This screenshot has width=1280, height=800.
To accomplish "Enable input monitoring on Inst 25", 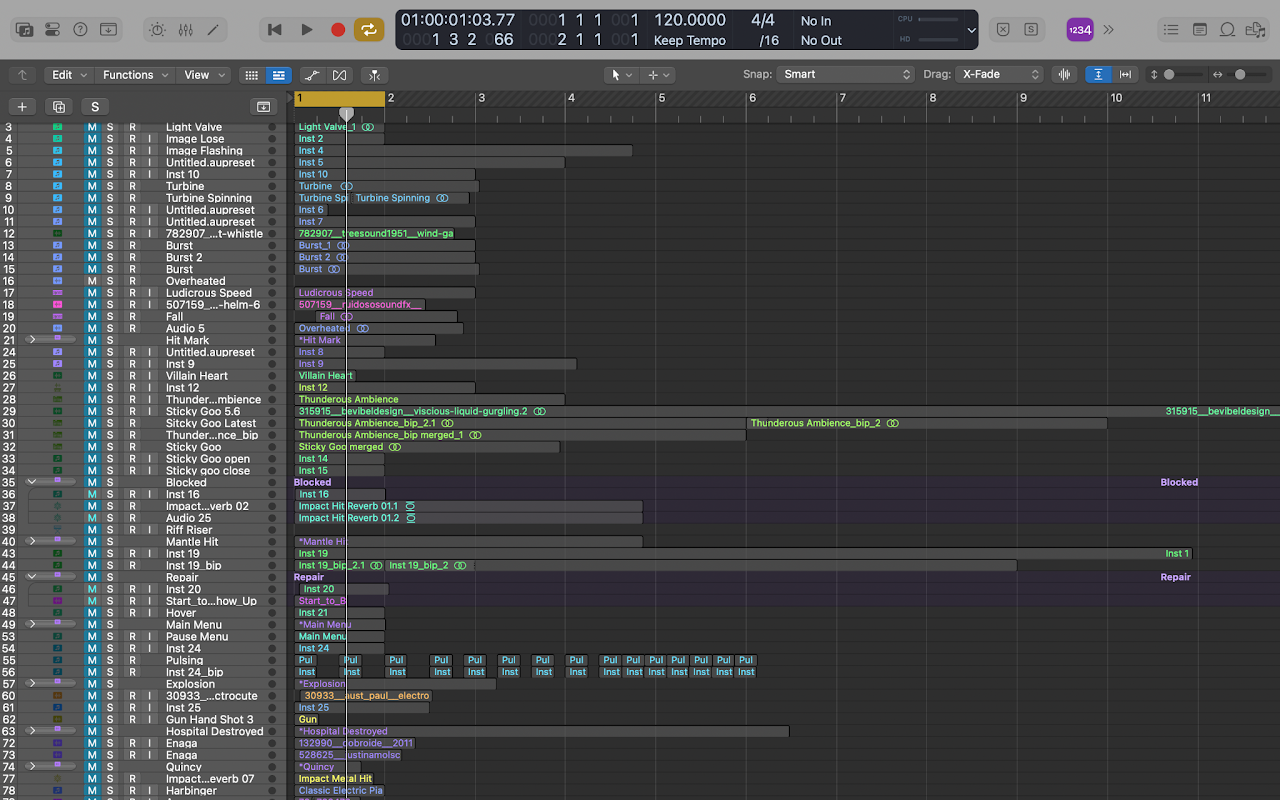I will click(x=149, y=708).
